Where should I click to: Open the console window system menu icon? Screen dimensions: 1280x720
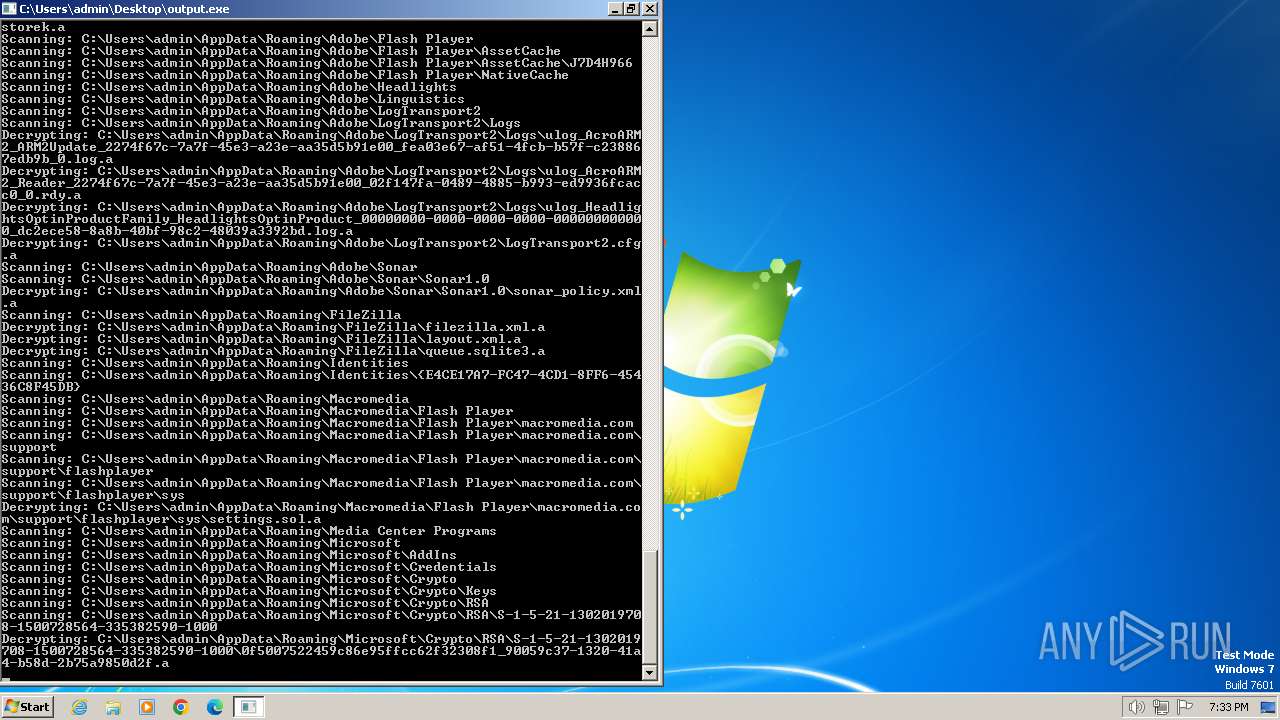(9, 9)
